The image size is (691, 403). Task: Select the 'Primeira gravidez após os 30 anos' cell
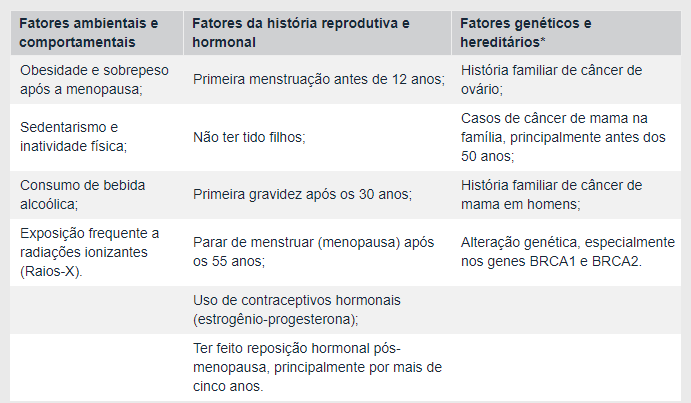point(317,194)
